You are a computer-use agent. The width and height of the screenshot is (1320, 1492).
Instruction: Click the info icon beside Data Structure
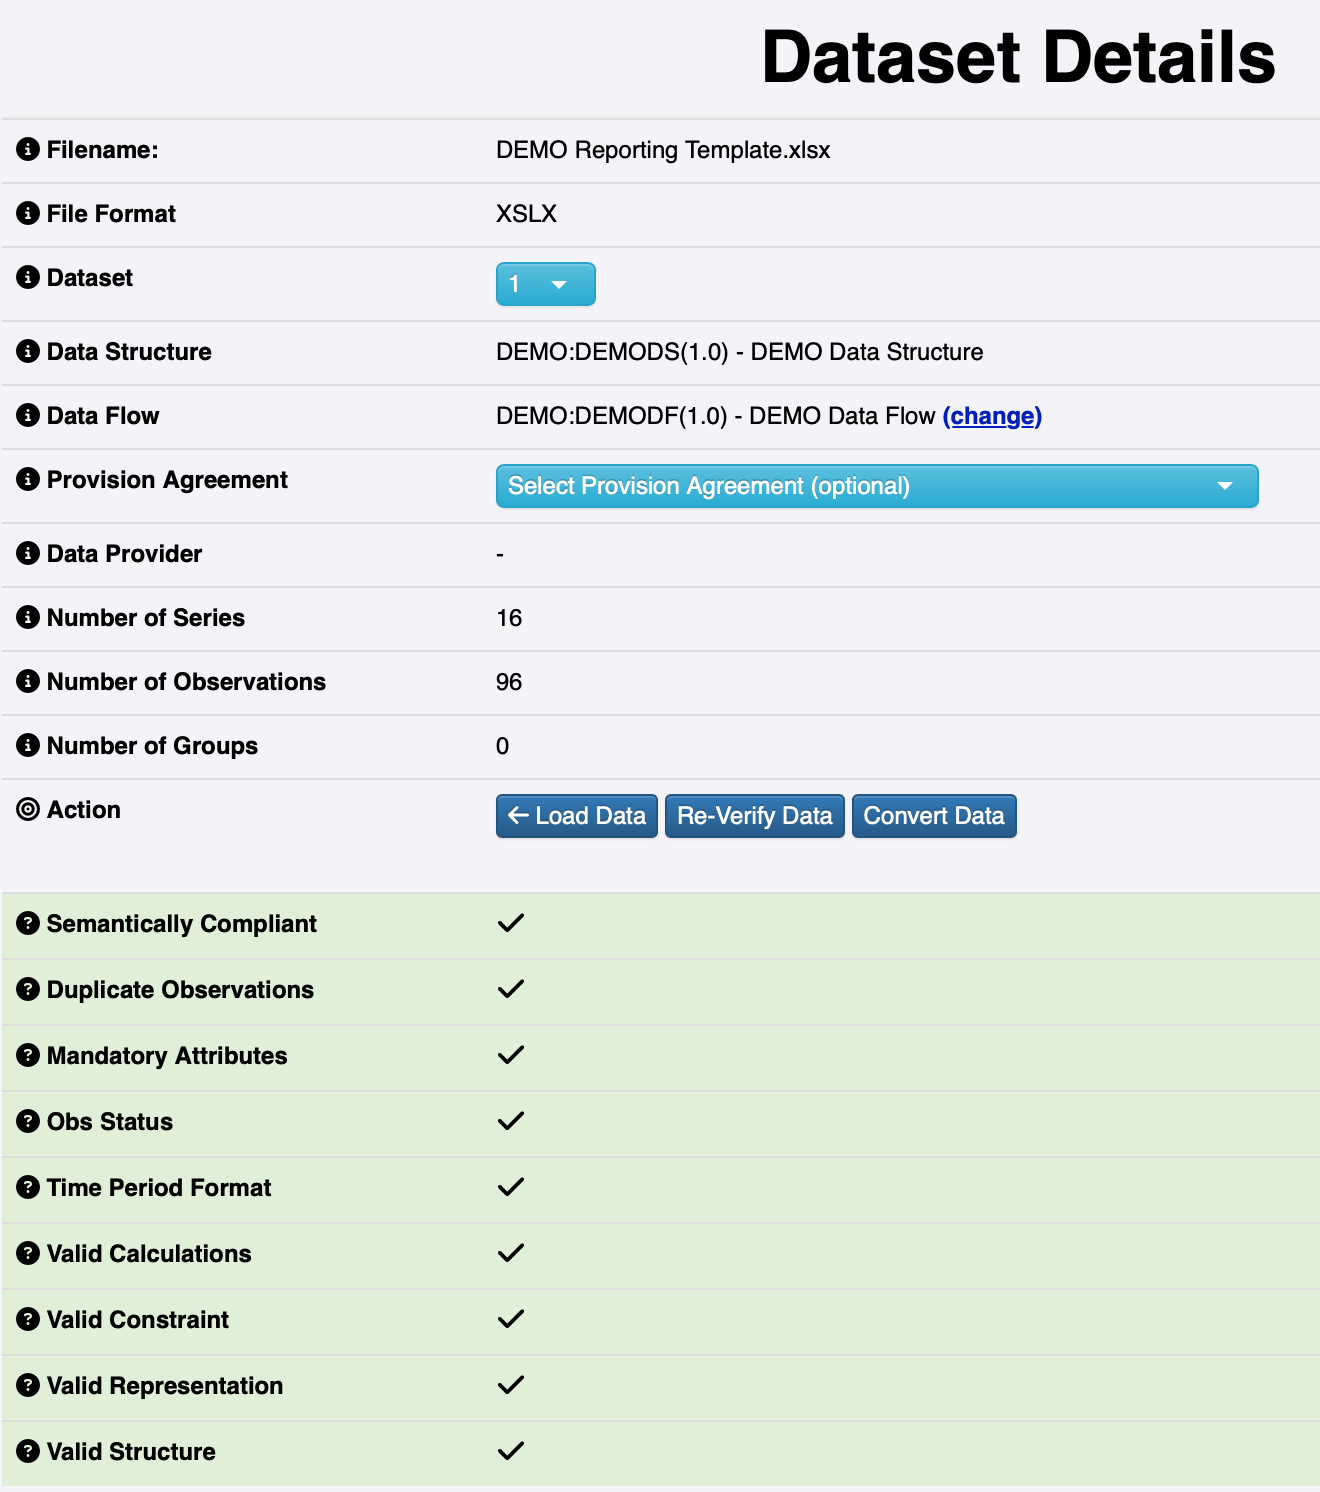point(28,352)
